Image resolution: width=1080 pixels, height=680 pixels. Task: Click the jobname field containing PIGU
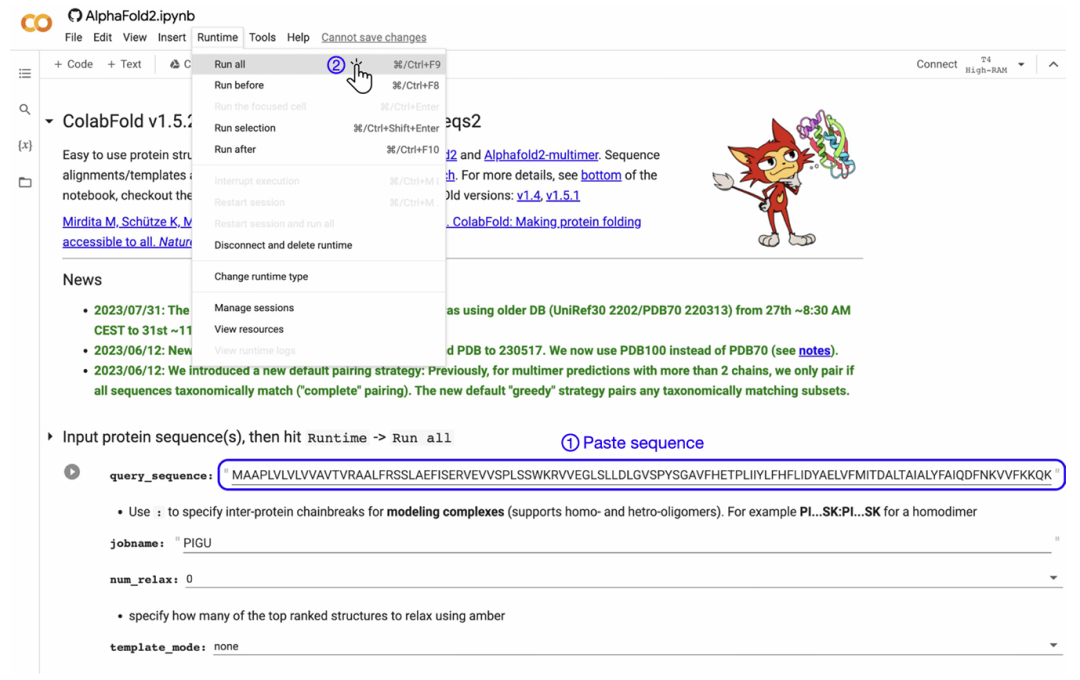point(616,543)
